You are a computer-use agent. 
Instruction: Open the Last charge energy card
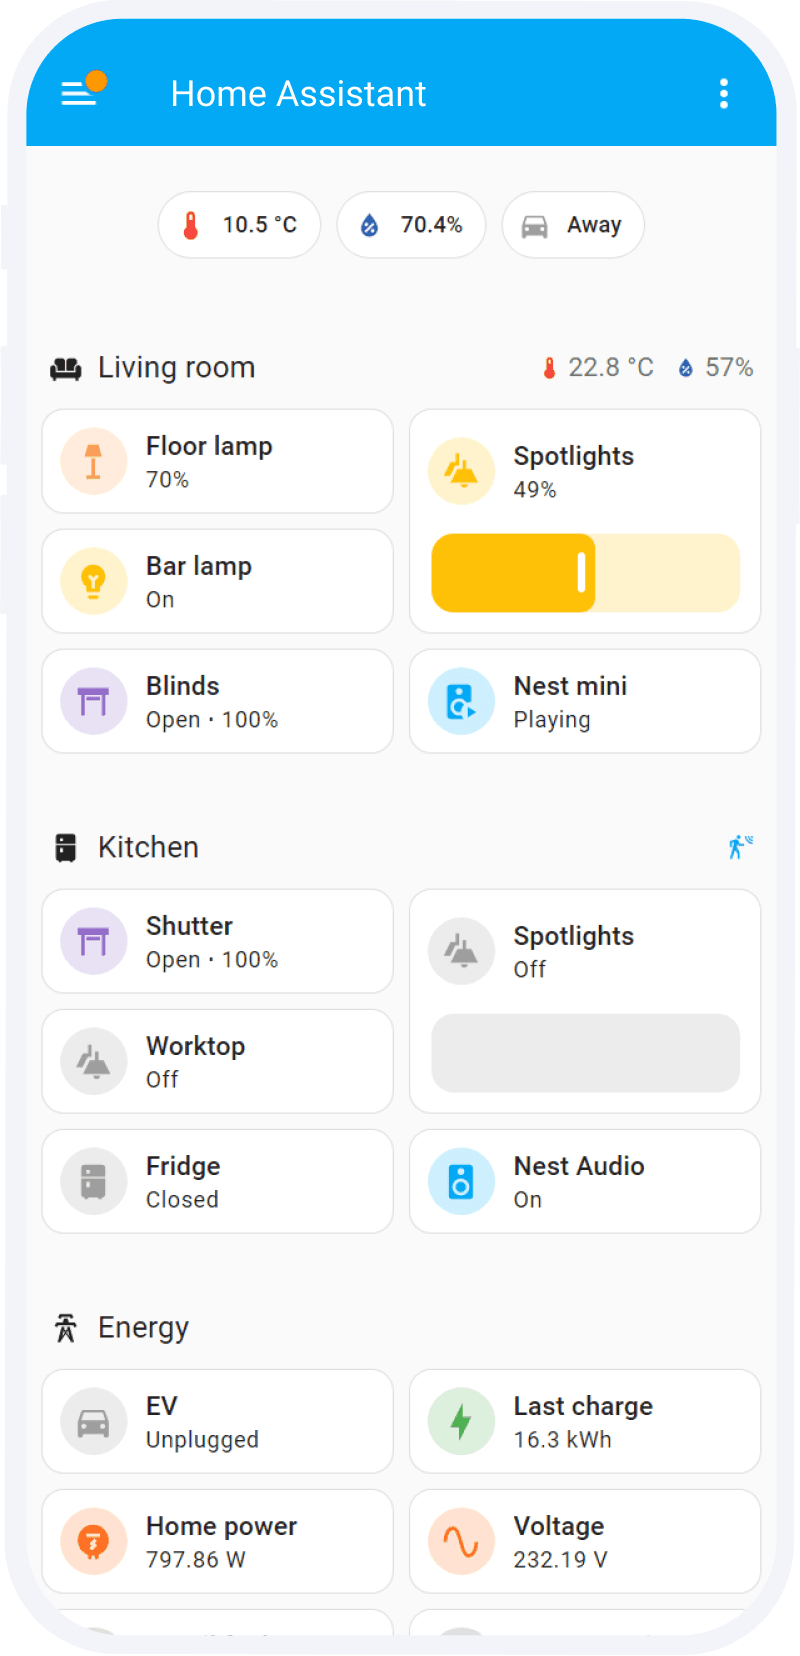[x=585, y=1422]
